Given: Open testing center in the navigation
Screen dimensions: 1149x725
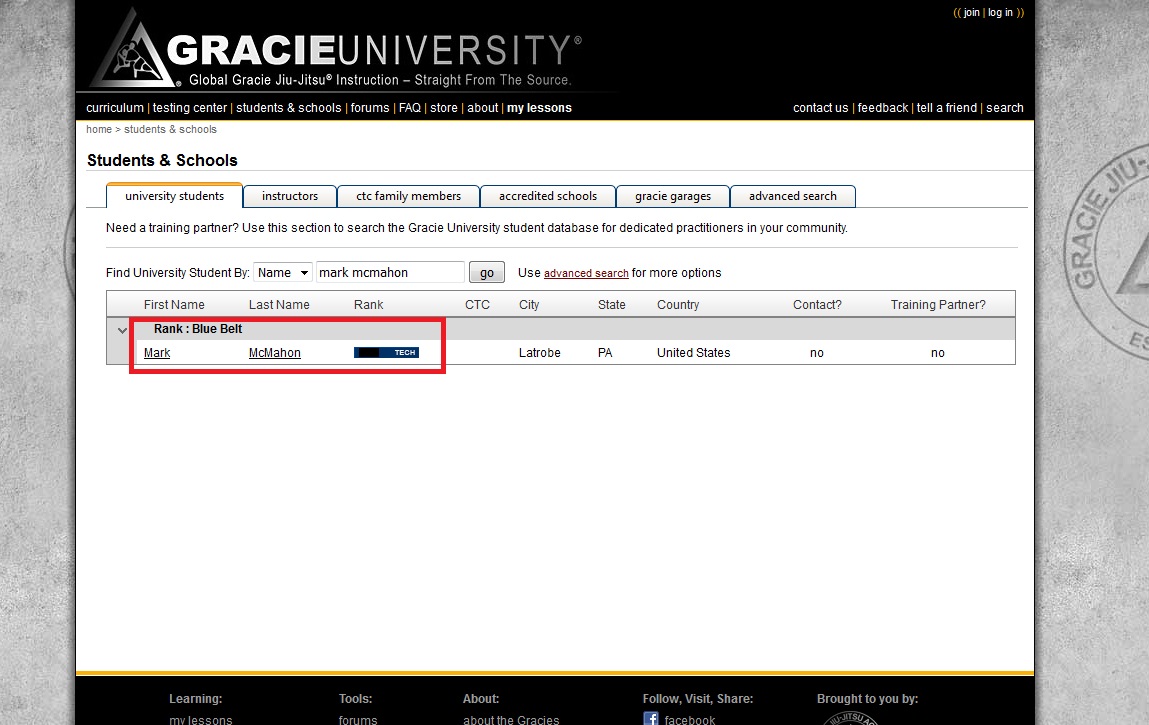Looking at the screenshot, I should click(190, 108).
